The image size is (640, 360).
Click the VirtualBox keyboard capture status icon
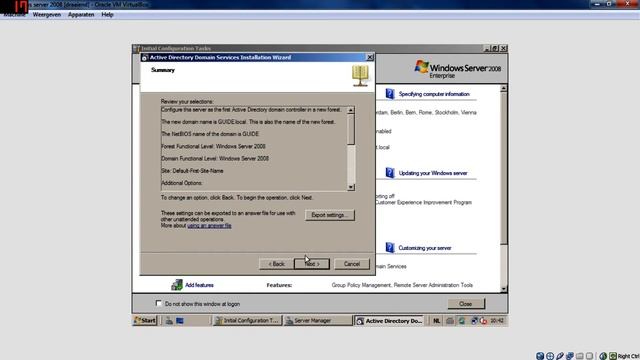click(x=613, y=356)
